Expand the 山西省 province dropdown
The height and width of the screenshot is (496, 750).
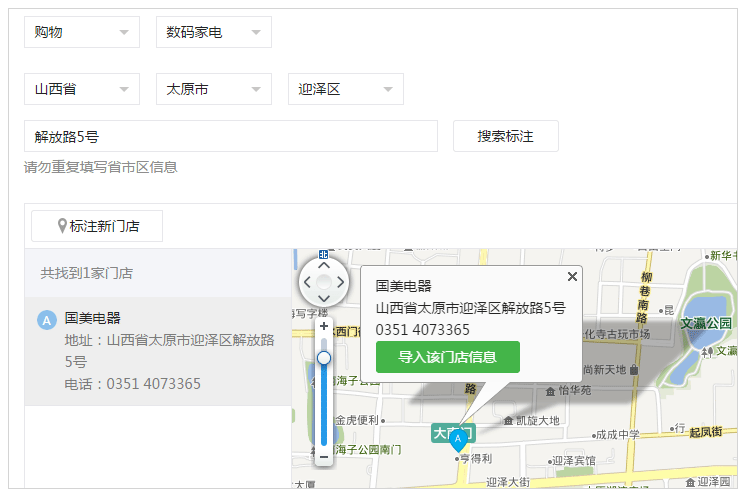pos(82,89)
